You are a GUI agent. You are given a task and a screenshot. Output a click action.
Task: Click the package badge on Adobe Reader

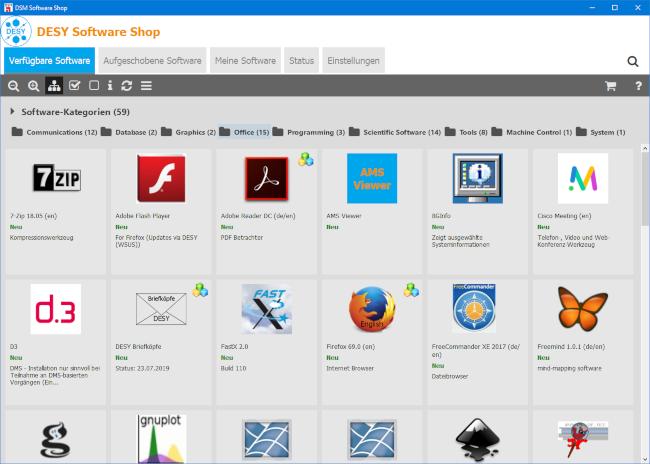[x=306, y=159]
